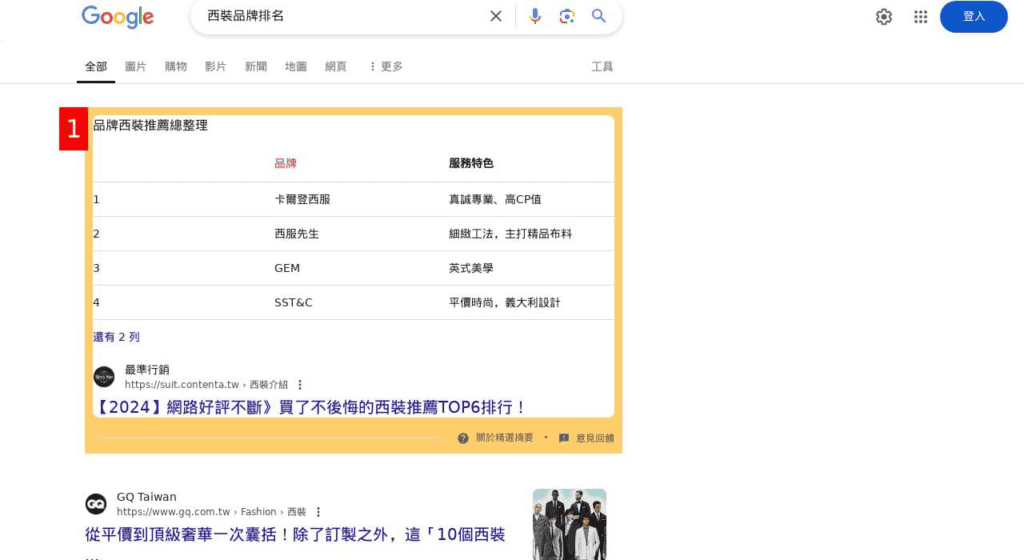Open the 意見回饋 feedback link
1024x560 pixels.
pos(595,438)
